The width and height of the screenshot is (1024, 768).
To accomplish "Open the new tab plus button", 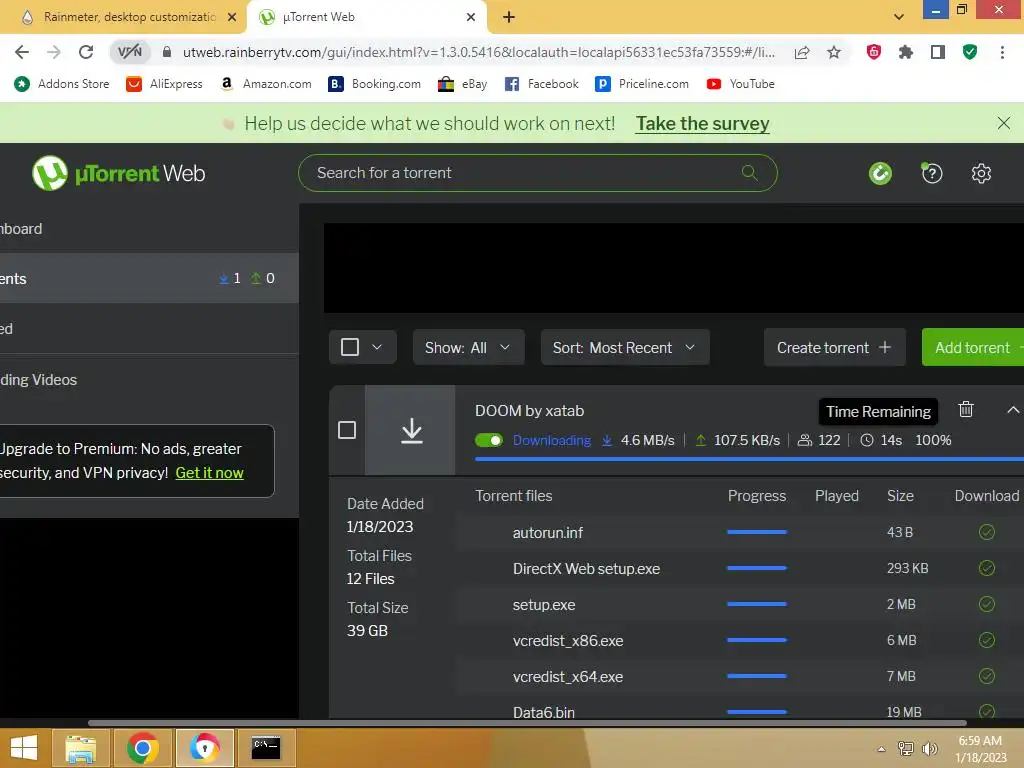I will tap(509, 17).
